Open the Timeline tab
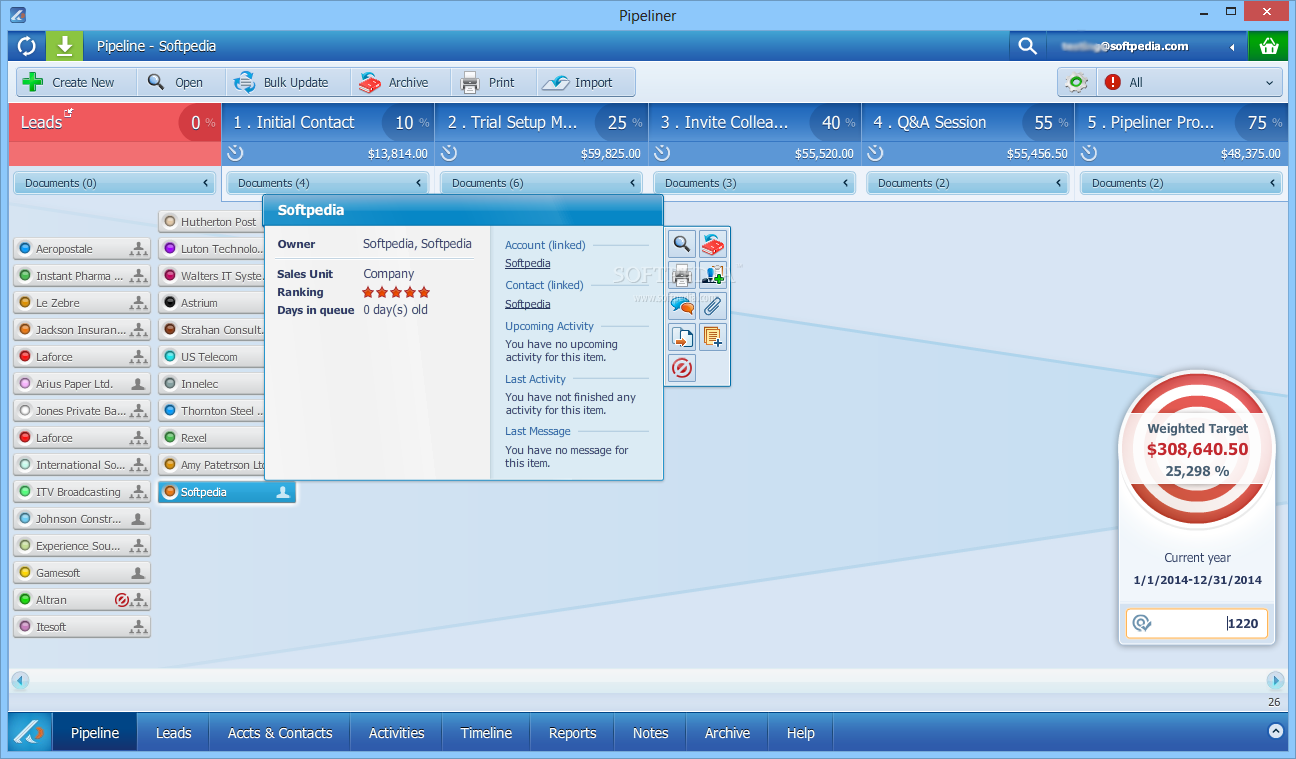 tap(486, 733)
